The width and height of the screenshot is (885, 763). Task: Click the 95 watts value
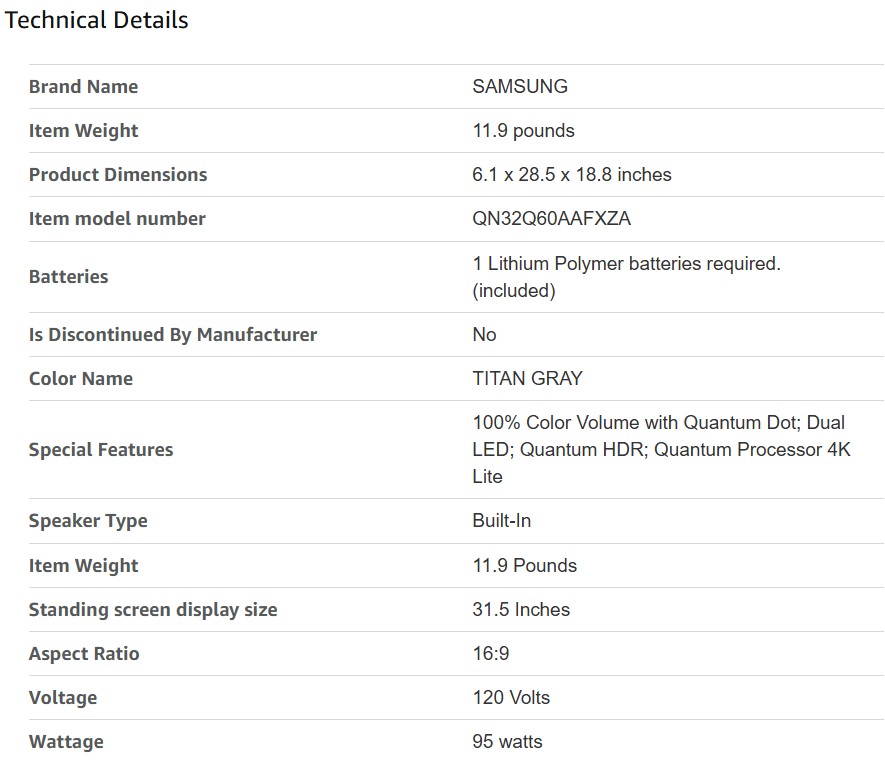coord(508,742)
